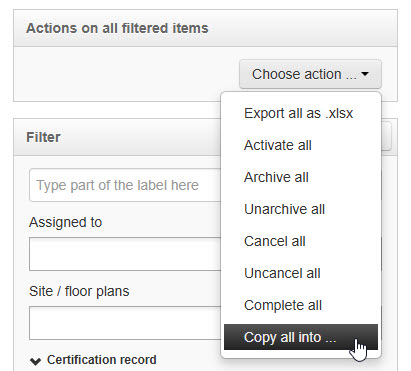Focus the 'Type part of the label' field
The width and height of the screenshot is (411, 371).
(125, 185)
